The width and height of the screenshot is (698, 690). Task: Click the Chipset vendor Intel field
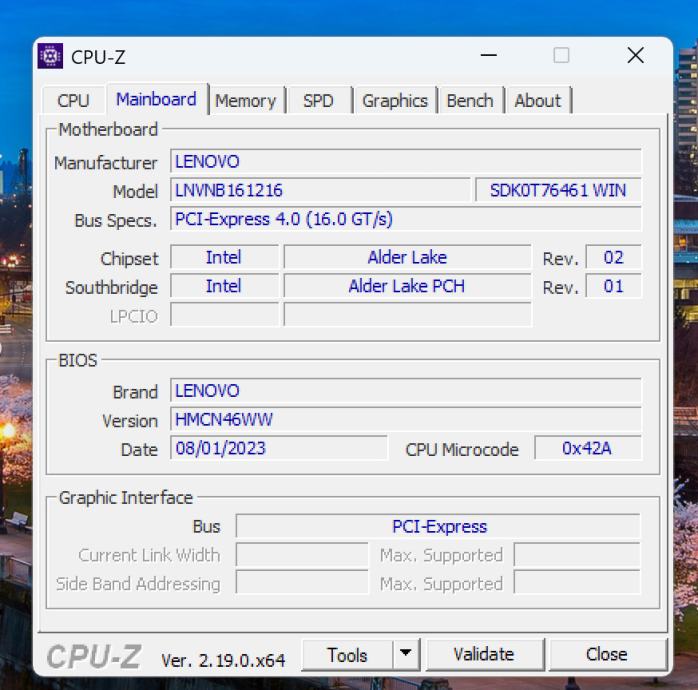click(x=224, y=257)
